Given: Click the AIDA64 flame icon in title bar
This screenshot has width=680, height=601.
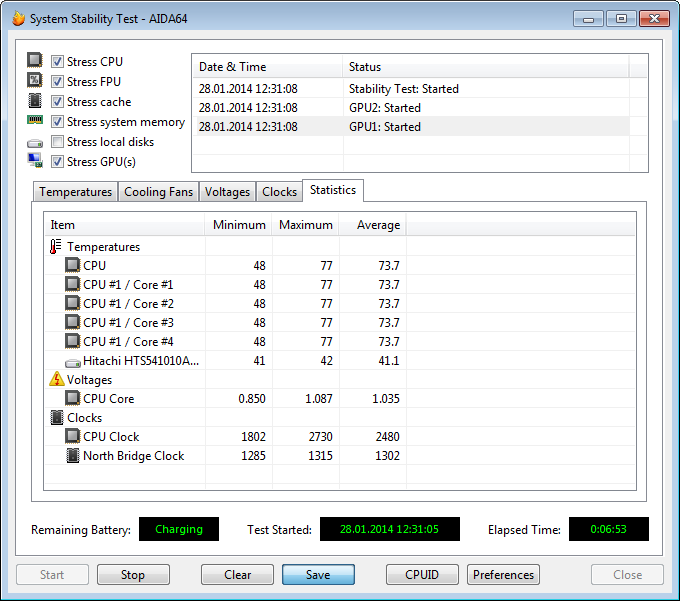Looking at the screenshot, I should (x=18, y=19).
